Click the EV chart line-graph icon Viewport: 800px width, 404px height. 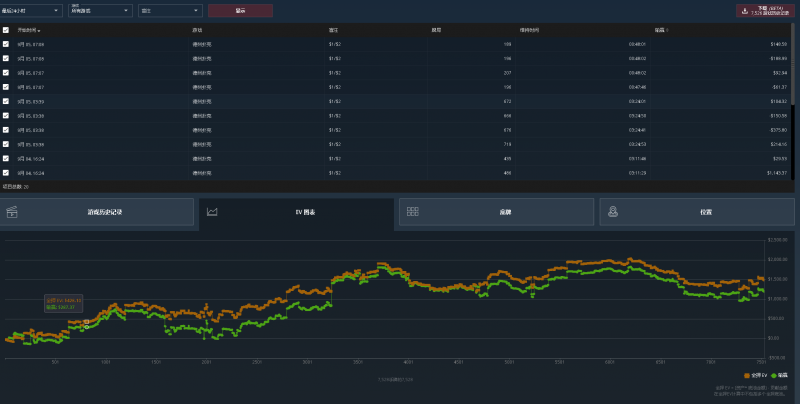(x=212, y=212)
